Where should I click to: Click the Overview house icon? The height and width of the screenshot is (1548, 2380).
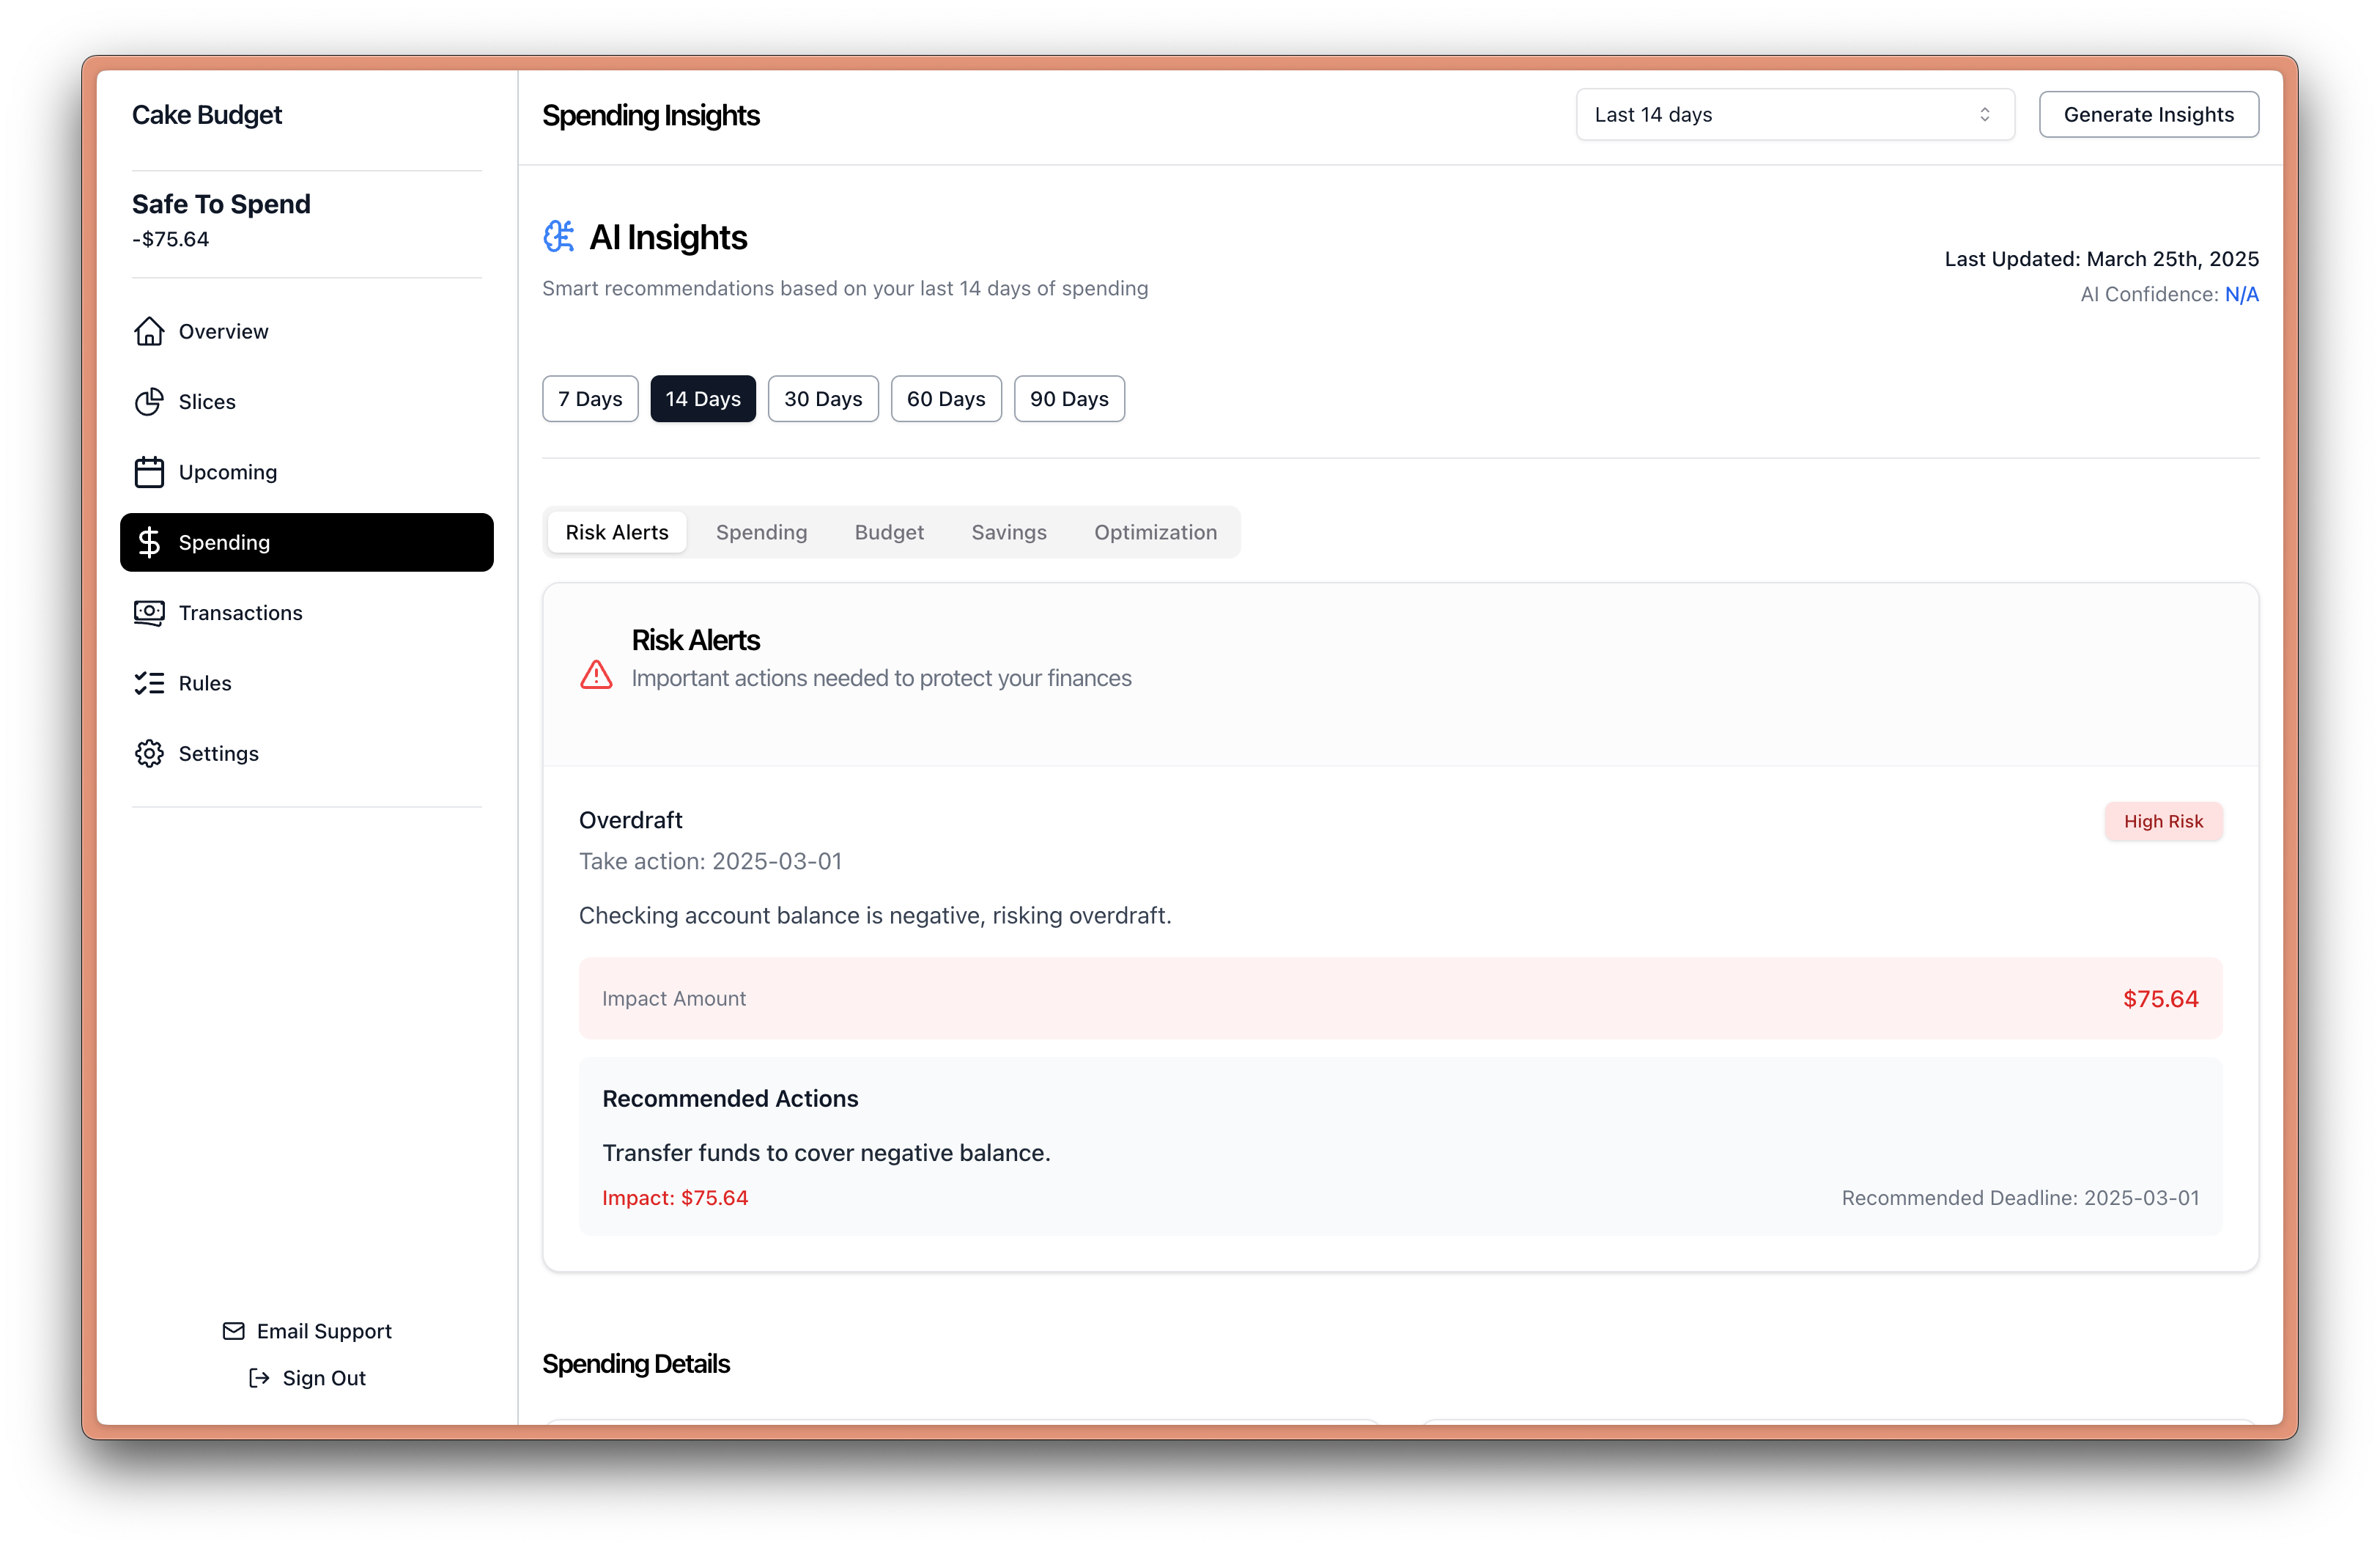(149, 331)
